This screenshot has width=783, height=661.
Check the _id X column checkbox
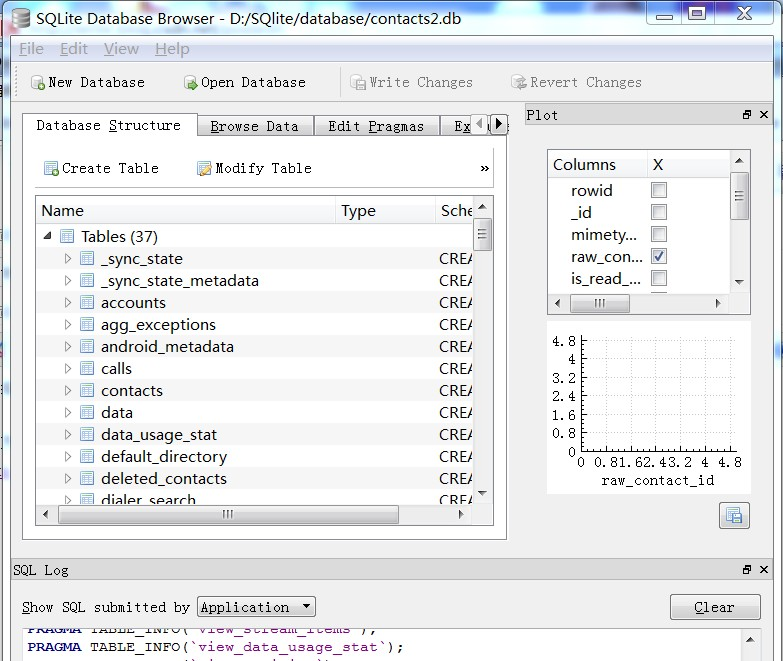tap(659, 212)
